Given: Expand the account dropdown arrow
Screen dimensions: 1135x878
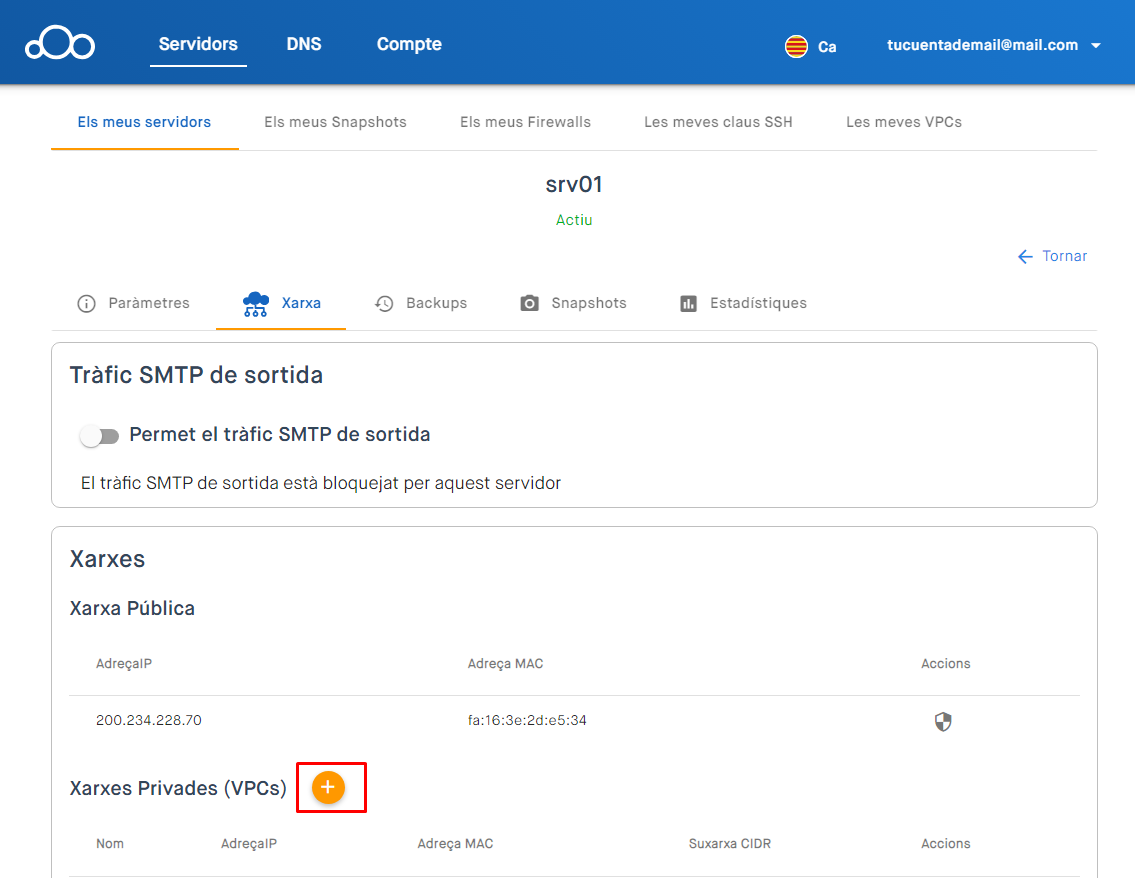Looking at the screenshot, I should click(x=1095, y=46).
